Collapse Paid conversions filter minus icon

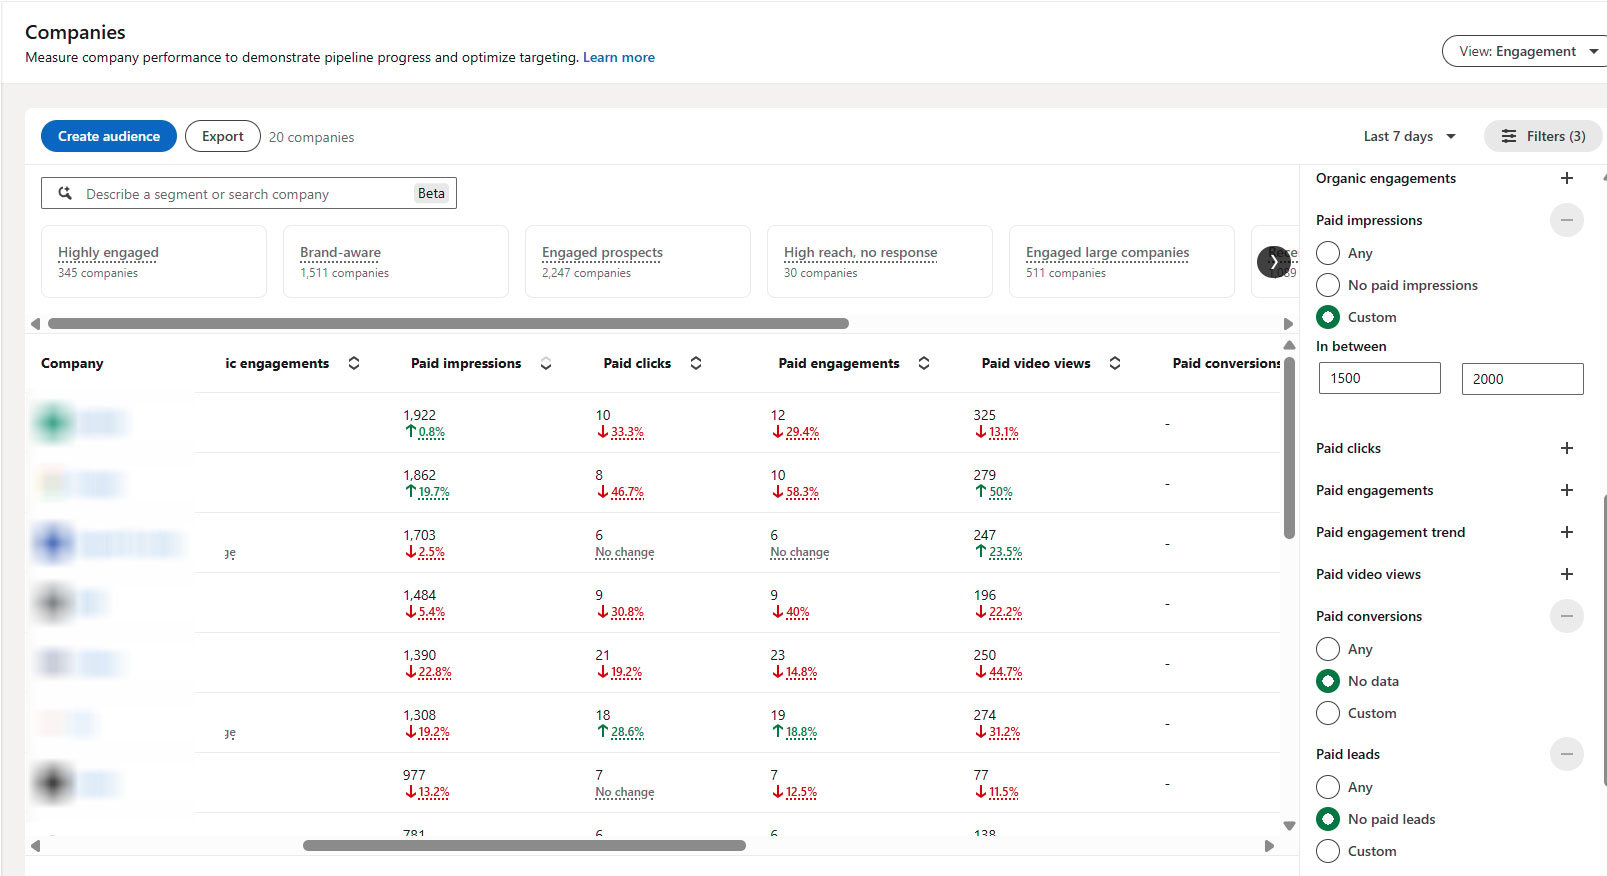[x=1567, y=616]
